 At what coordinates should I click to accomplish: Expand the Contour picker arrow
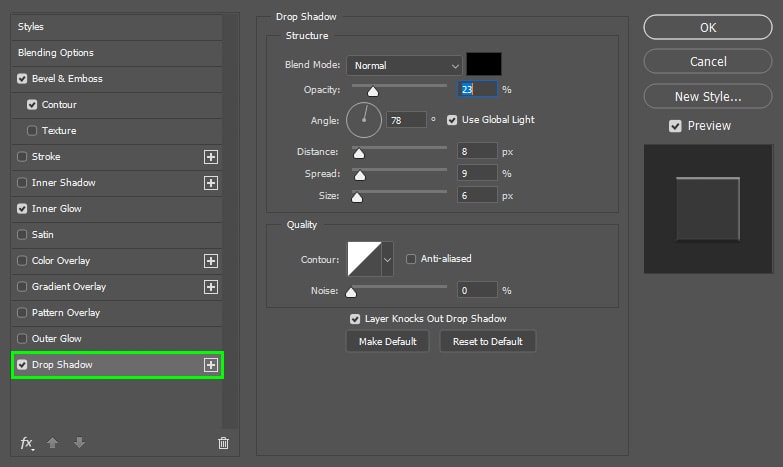(387, 259)
